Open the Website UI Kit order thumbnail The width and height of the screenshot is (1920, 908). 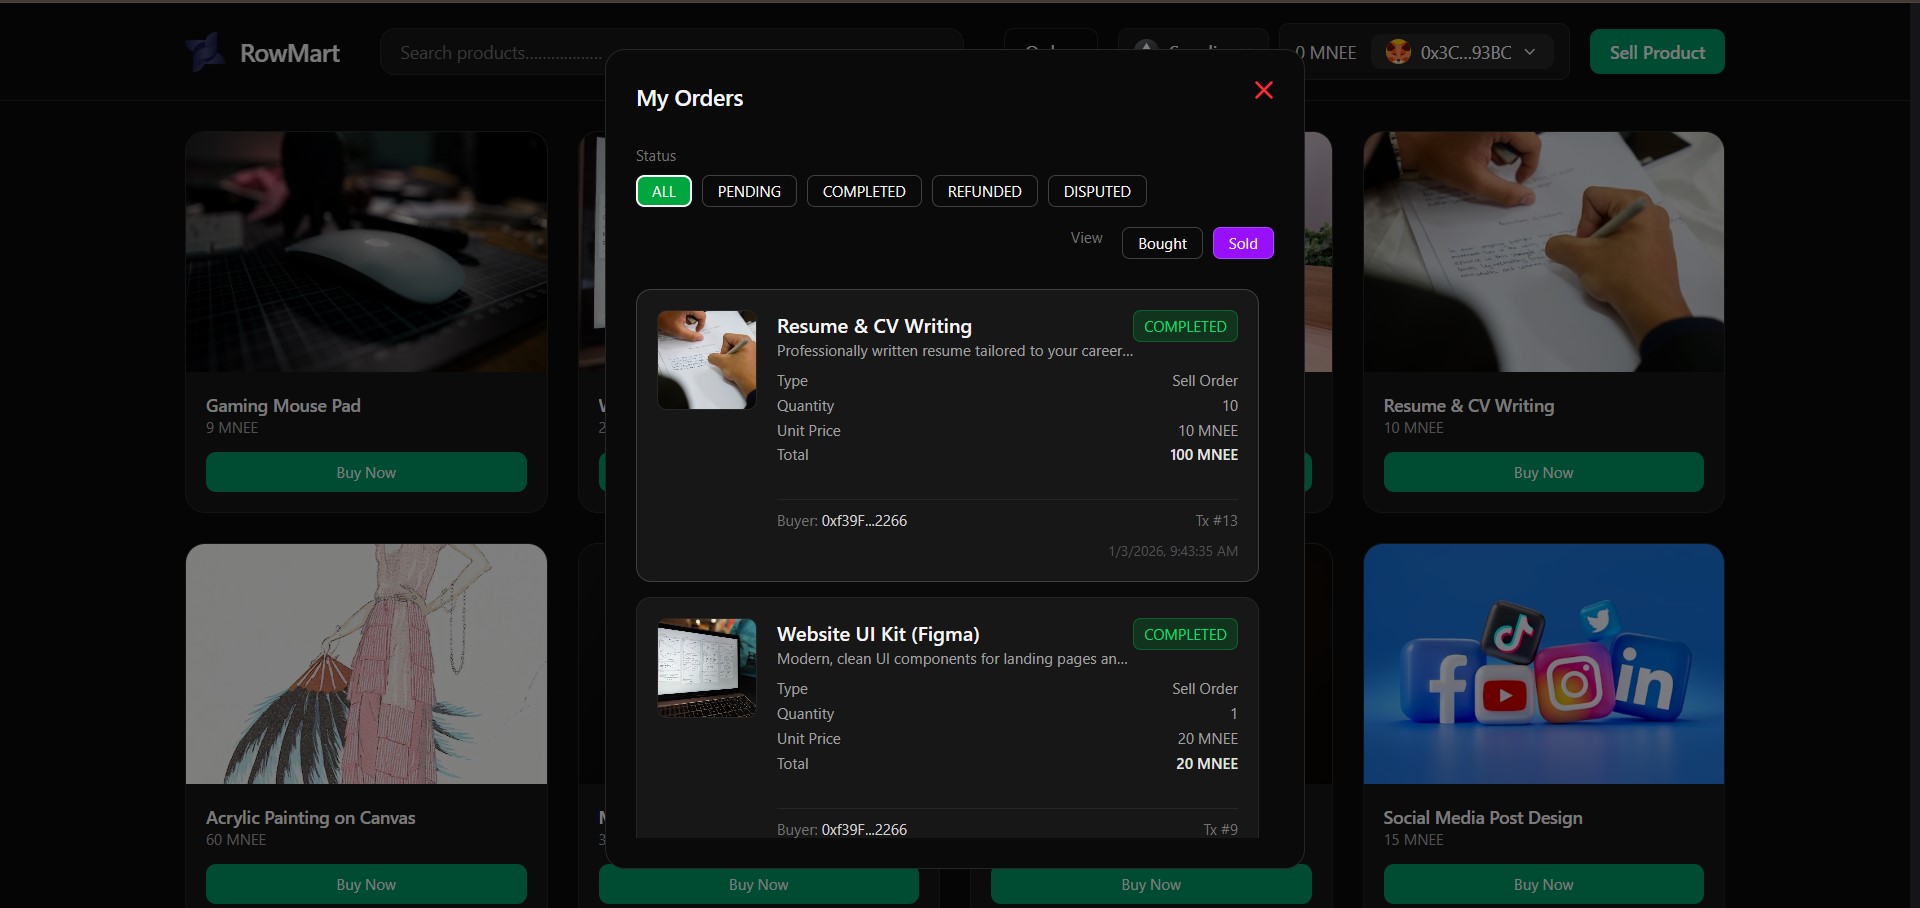(x=707, y=668)
